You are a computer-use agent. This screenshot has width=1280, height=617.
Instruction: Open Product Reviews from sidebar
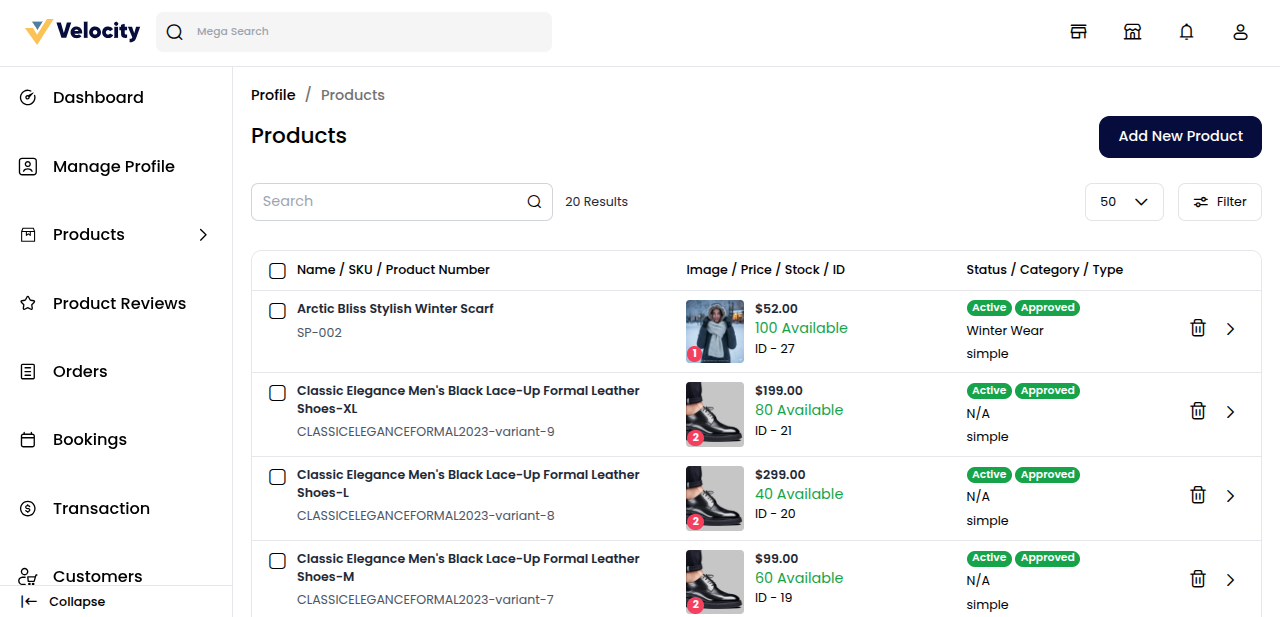[119, 303]
